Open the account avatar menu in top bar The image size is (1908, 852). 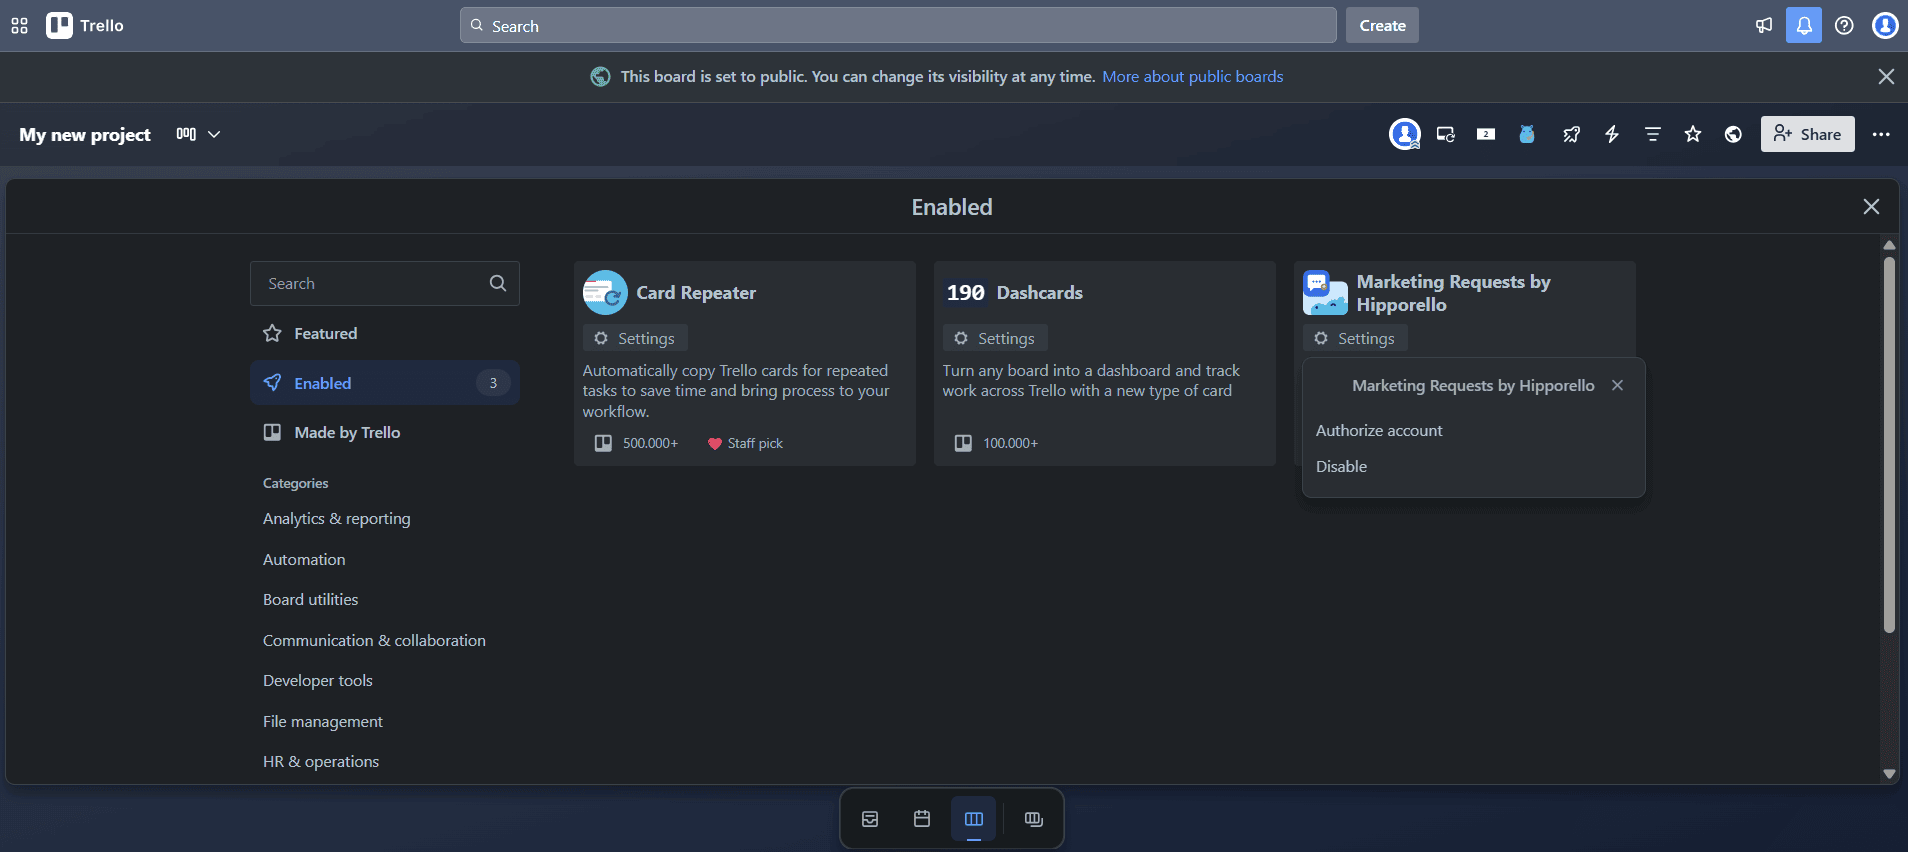pos(1885,26)
